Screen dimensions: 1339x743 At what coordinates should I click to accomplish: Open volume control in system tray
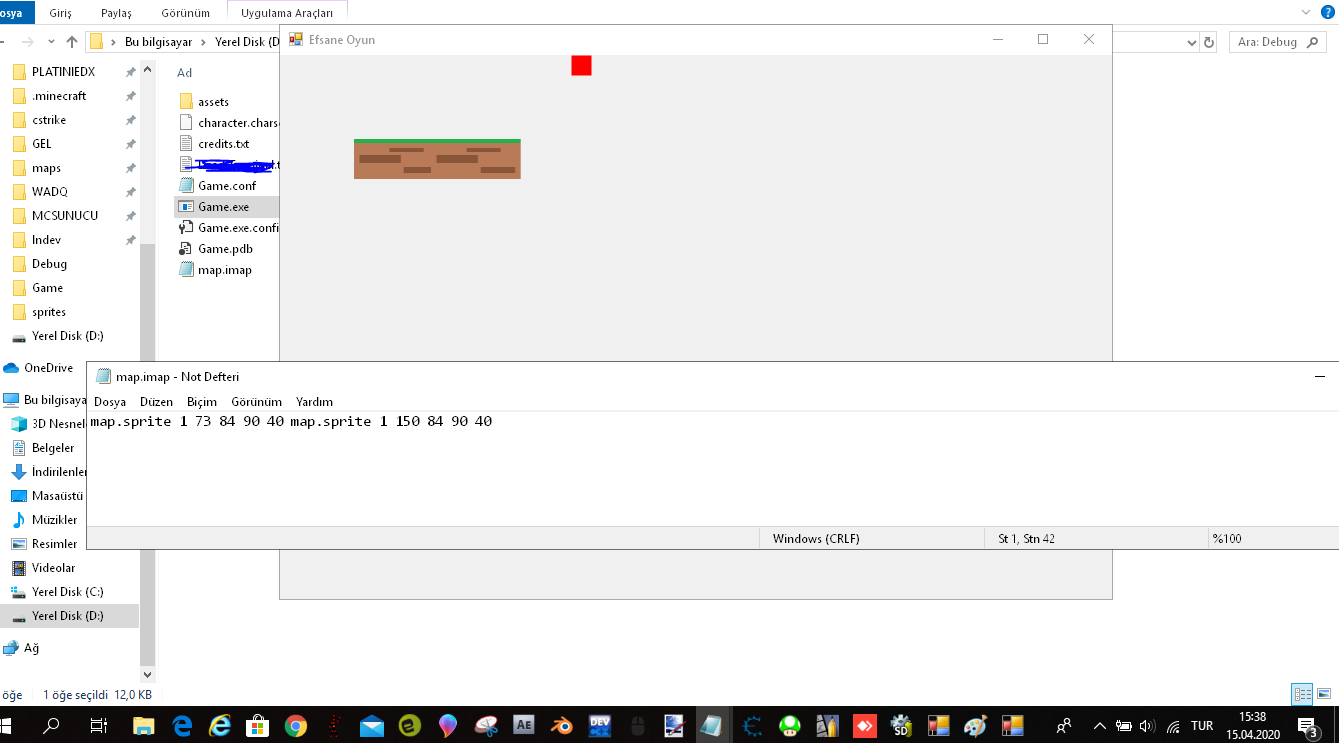[x=1147, y=726]
